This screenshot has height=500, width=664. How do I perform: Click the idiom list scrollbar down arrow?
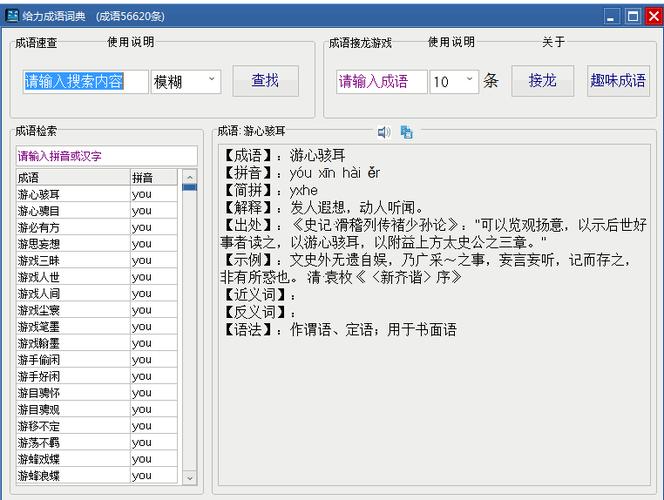(x=189, y=476)
